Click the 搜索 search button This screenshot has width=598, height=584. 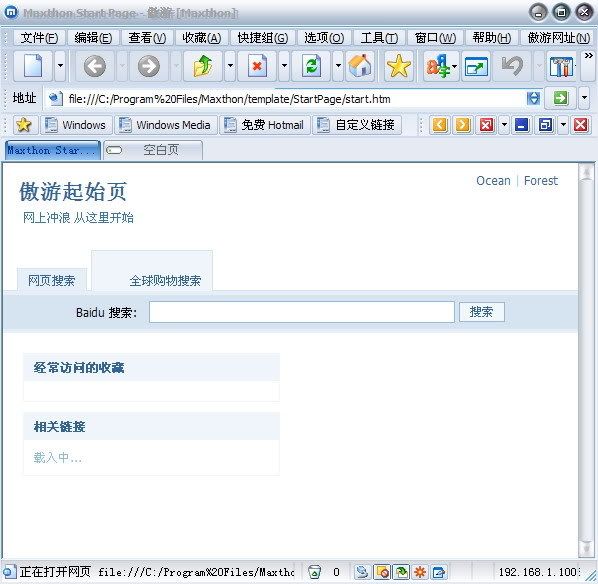(482, 312)
